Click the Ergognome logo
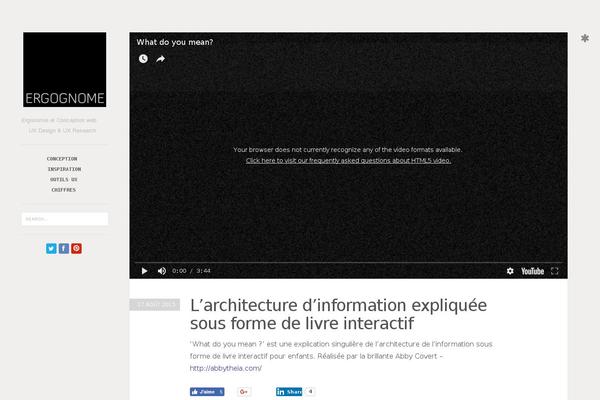Image resolution: width=600 pixels, height=400 pixels. (65, 69)
